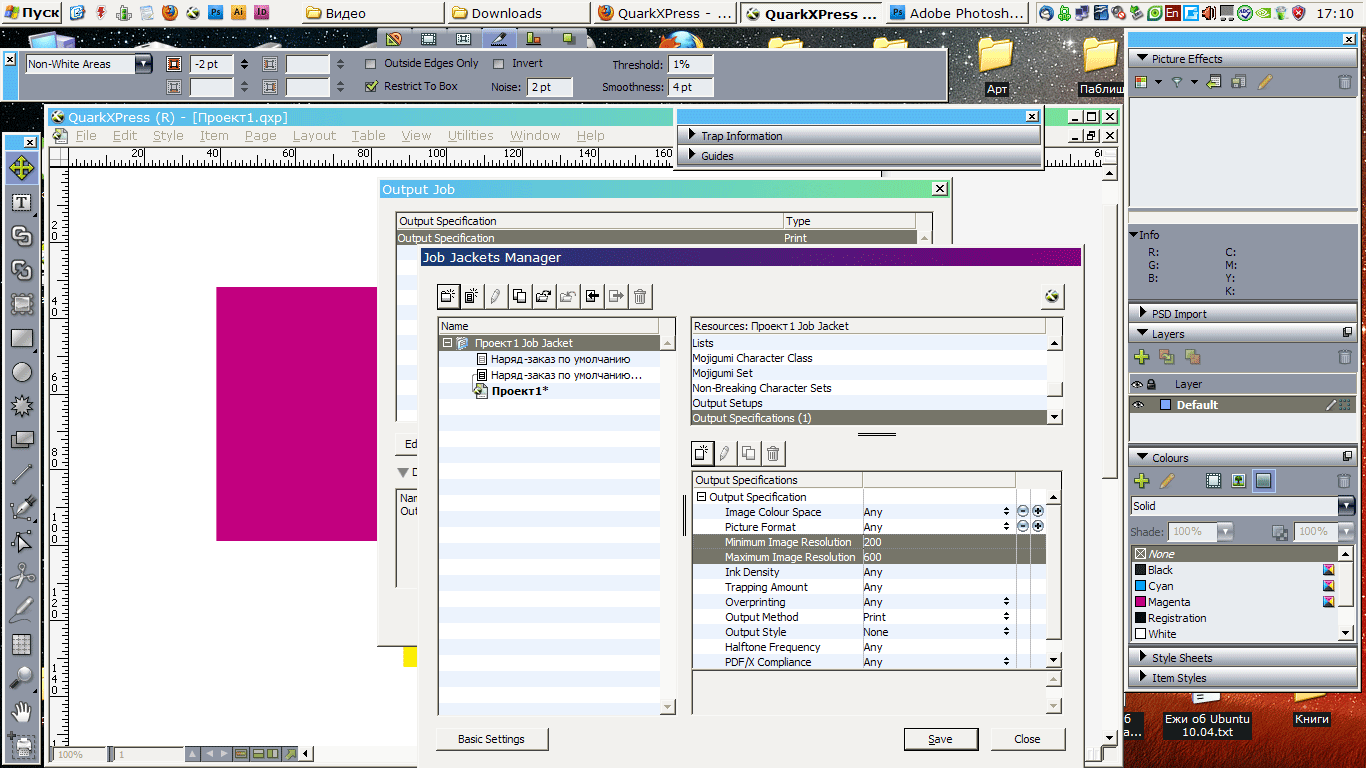Screen dimensions: 1366x768
Task: Enable Outside Edges Only checkbox
Action: 372,63
